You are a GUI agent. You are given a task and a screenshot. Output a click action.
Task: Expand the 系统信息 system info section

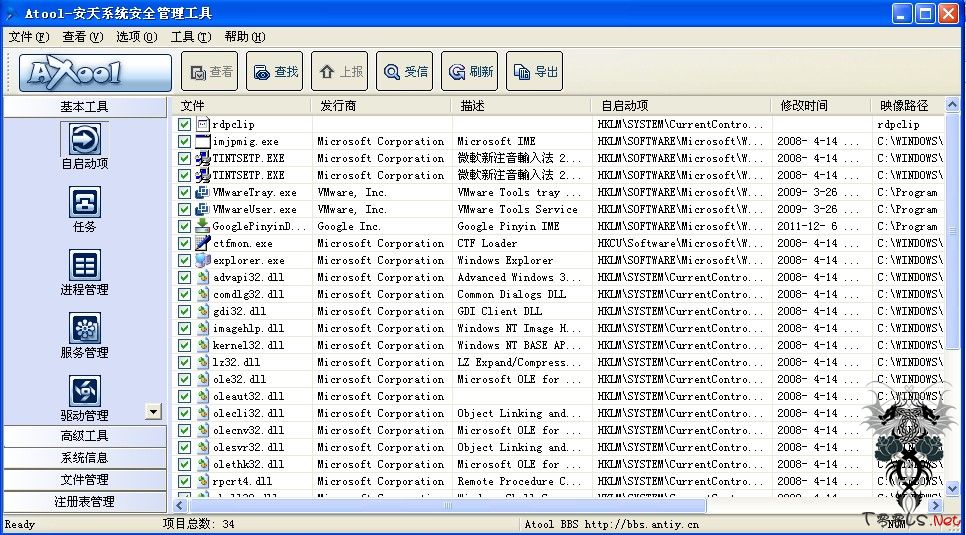[x=84, y=458]
